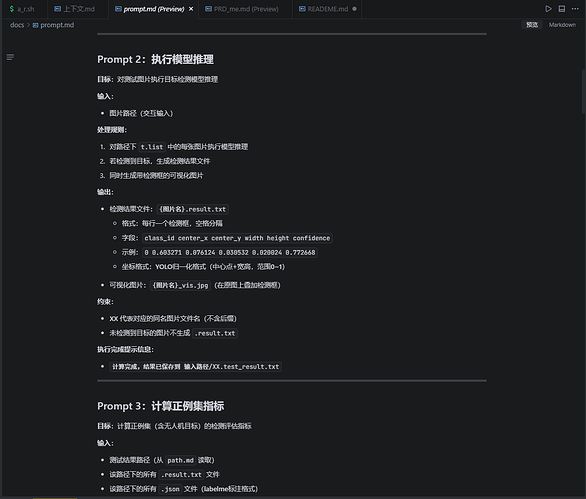Click the "输入路径/XX.test_result.txt" code line

195,367
